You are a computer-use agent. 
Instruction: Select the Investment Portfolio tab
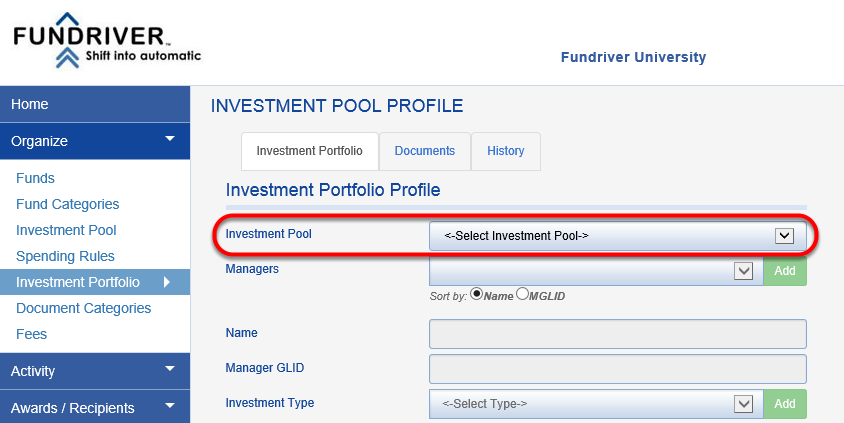pyautogui.click(x=310, y=151)
